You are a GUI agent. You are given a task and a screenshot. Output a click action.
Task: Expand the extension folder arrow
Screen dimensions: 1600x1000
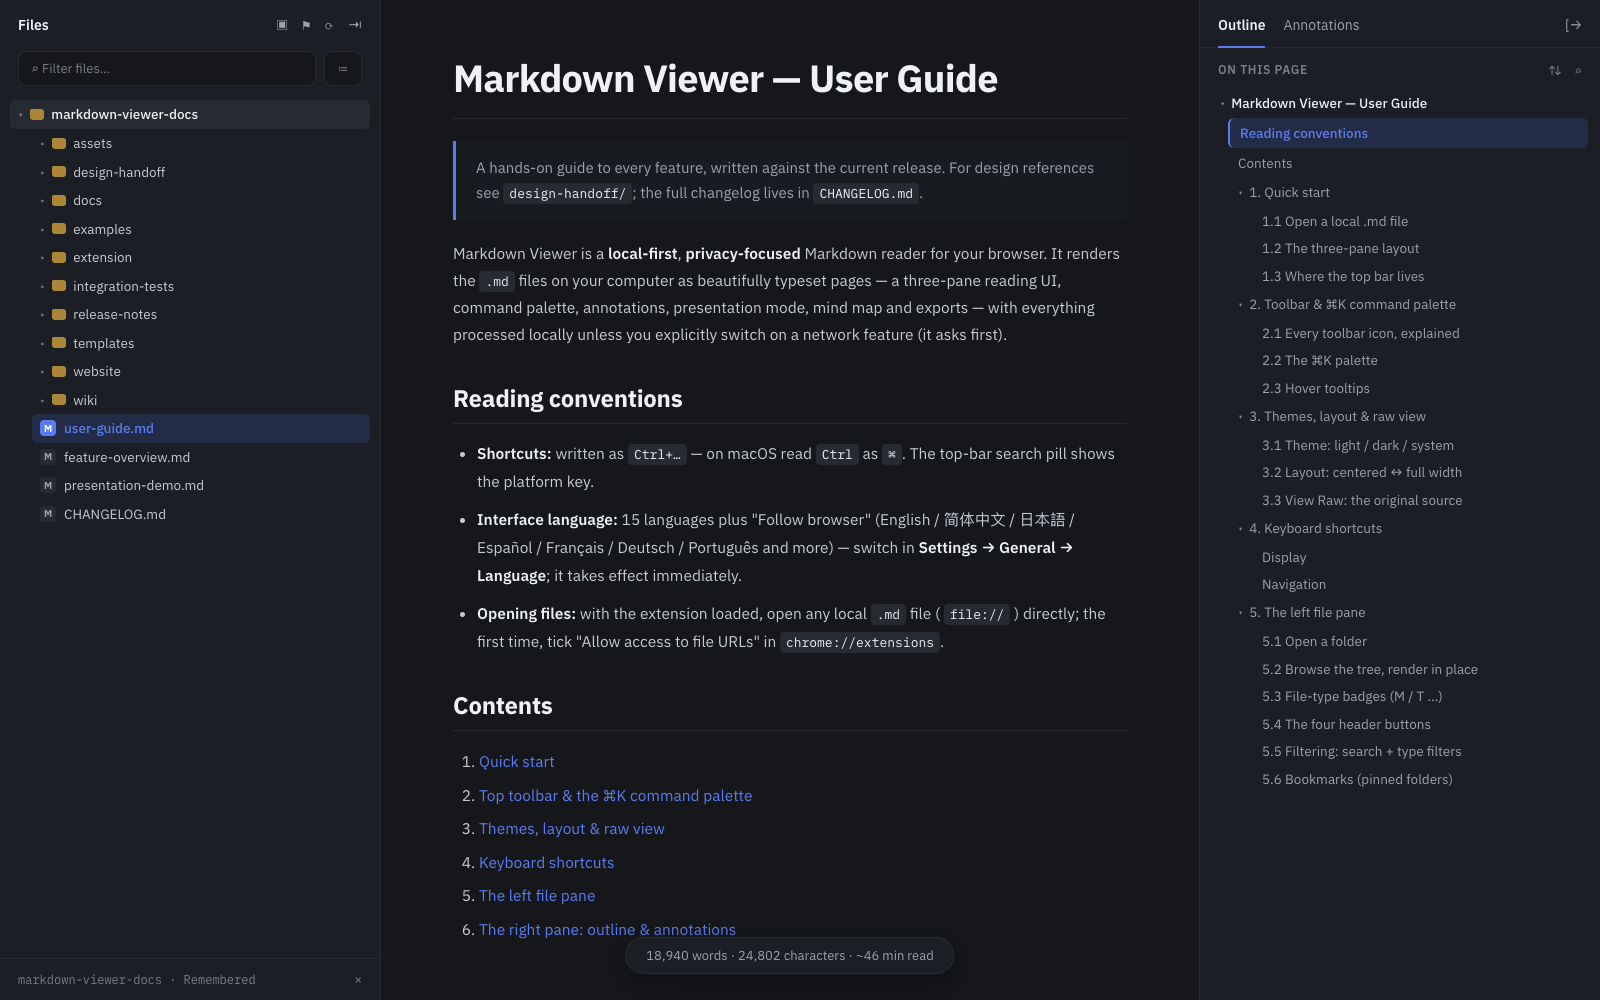[x=42, y=258]
